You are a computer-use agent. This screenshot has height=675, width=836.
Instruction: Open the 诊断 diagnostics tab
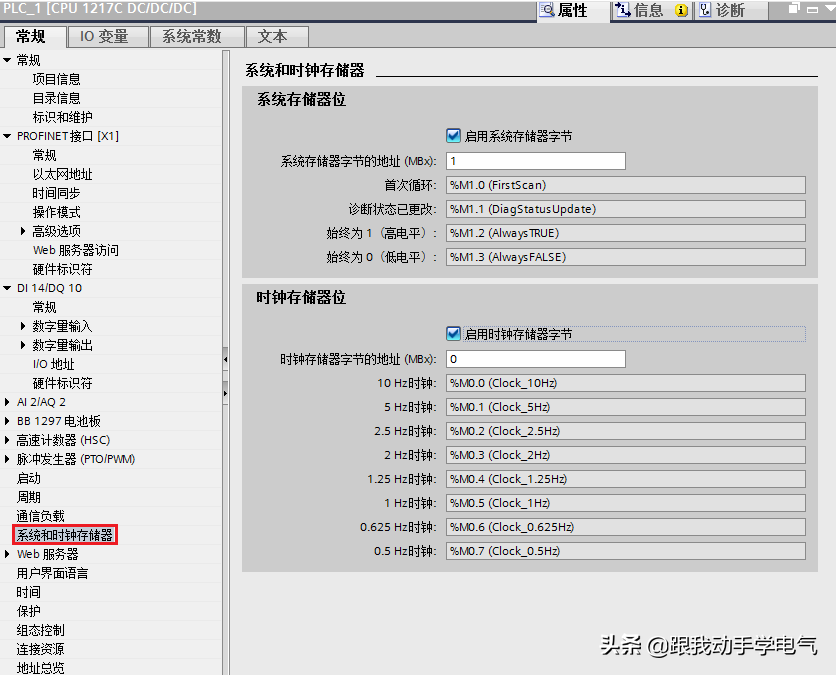(729, 10)
